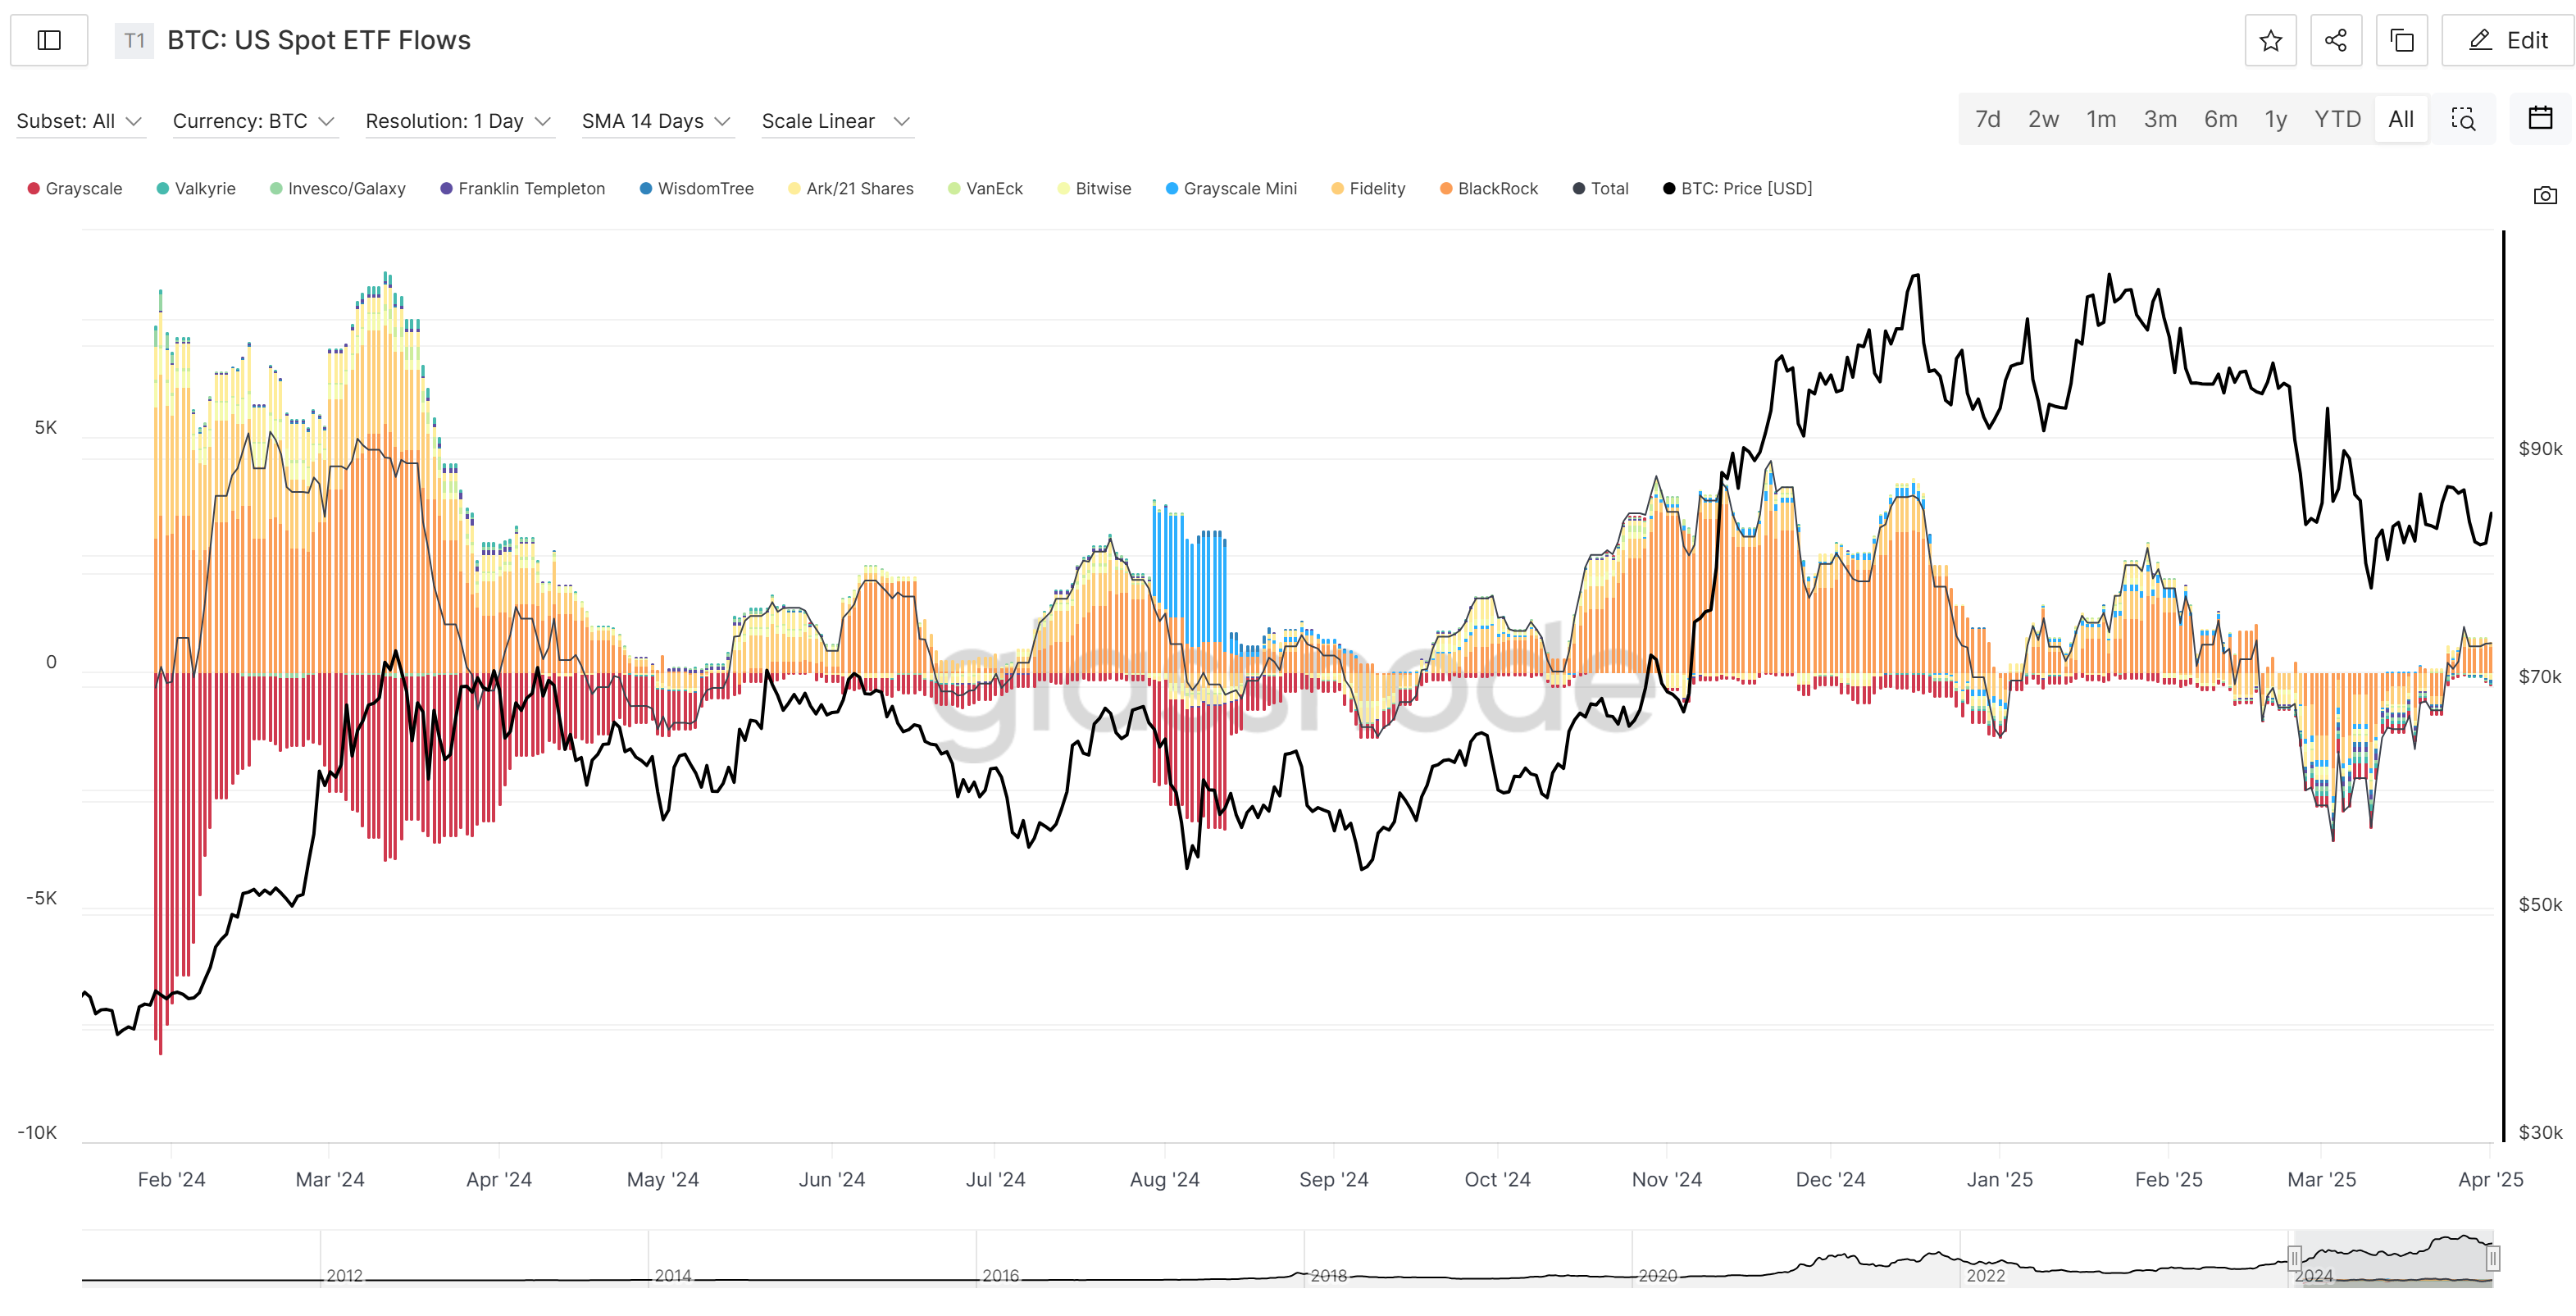This screenshot has width=2576, height=1316.
Task: Hide the BlackRock series in legend
Action: point(1489,188)
